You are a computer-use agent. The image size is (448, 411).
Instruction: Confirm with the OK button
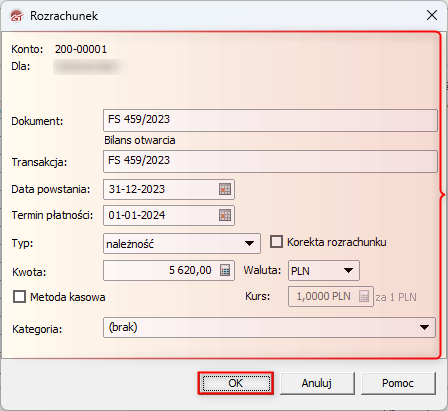coord(236,383)
